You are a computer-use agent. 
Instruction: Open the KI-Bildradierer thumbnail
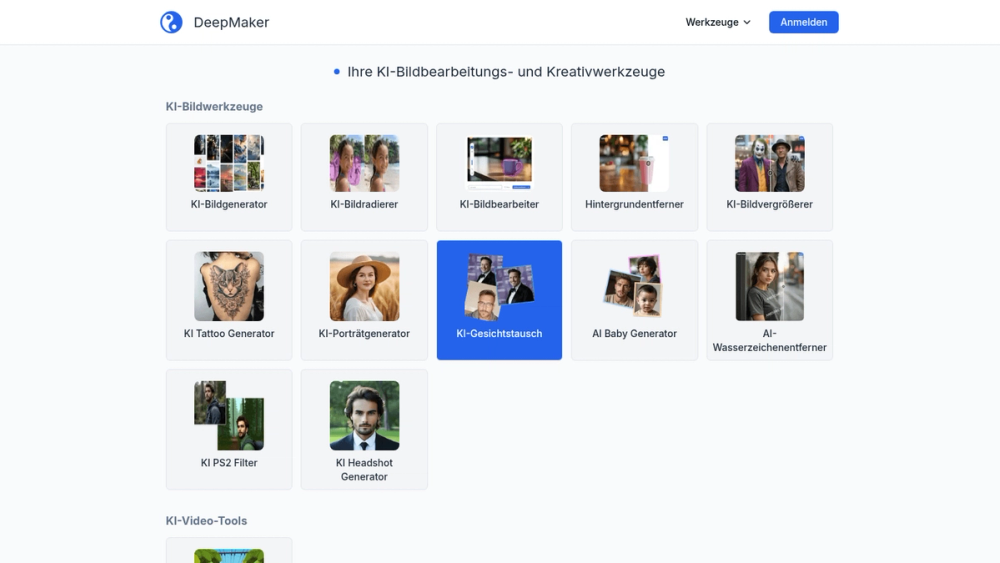click(364, 163)
